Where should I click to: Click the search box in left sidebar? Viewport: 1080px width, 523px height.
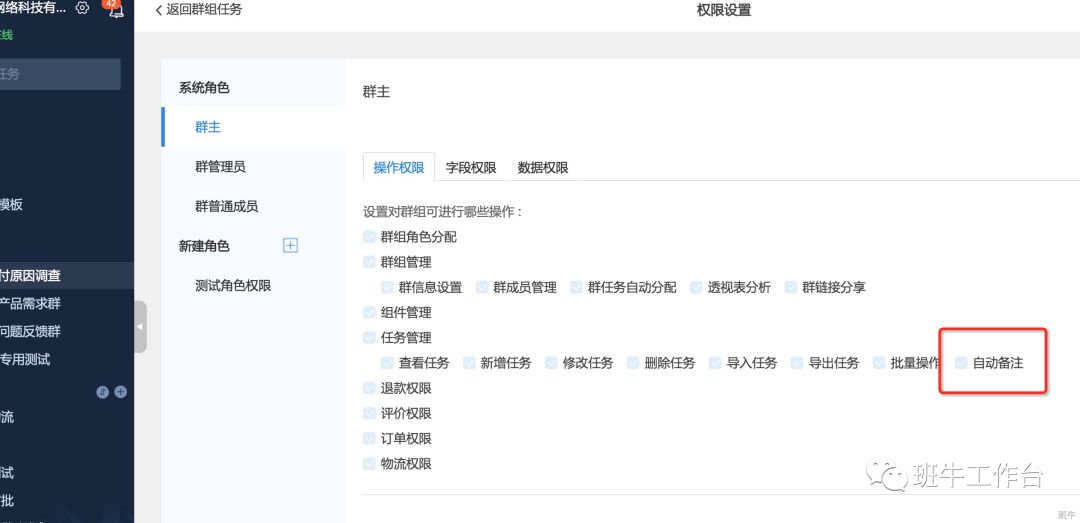click(60, 74)
